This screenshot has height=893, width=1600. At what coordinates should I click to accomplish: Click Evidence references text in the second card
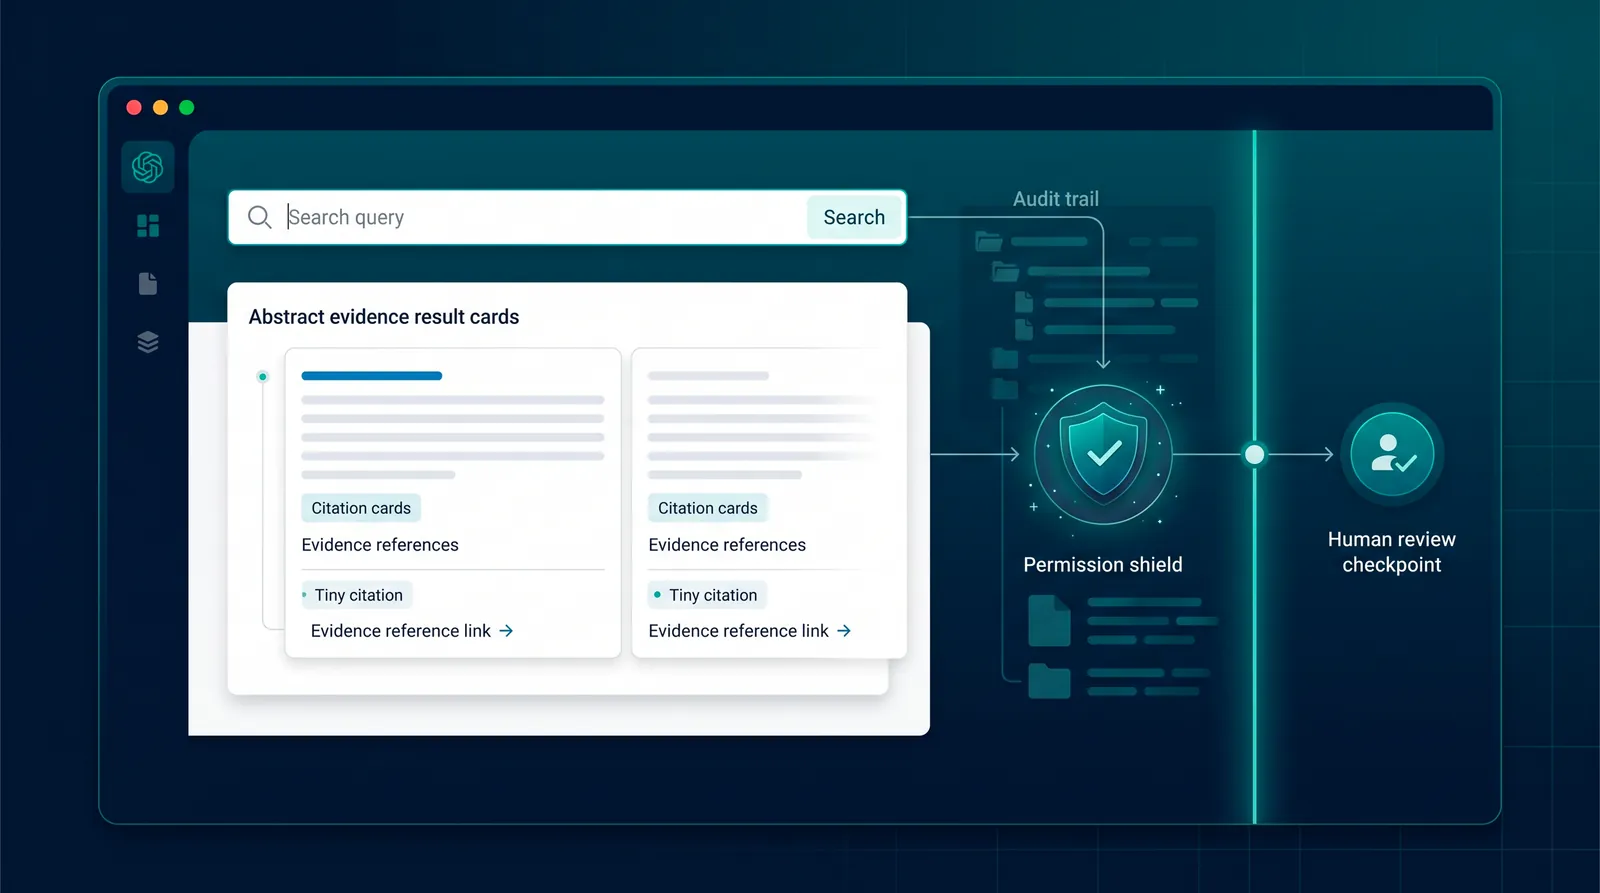coord(727,545)
